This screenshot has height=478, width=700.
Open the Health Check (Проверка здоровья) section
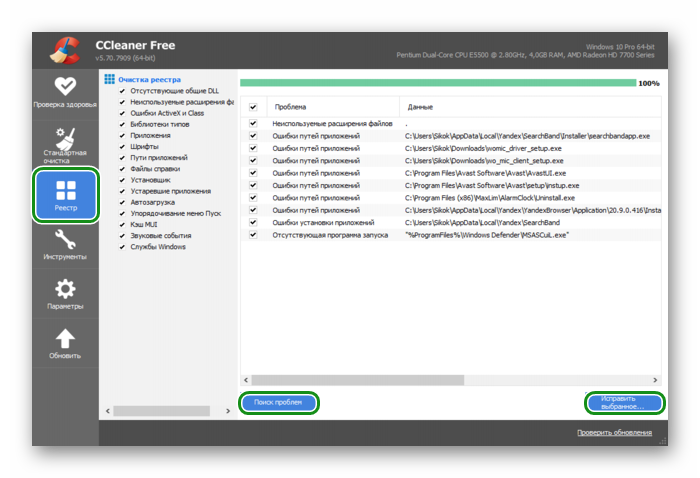click(65, 93)
